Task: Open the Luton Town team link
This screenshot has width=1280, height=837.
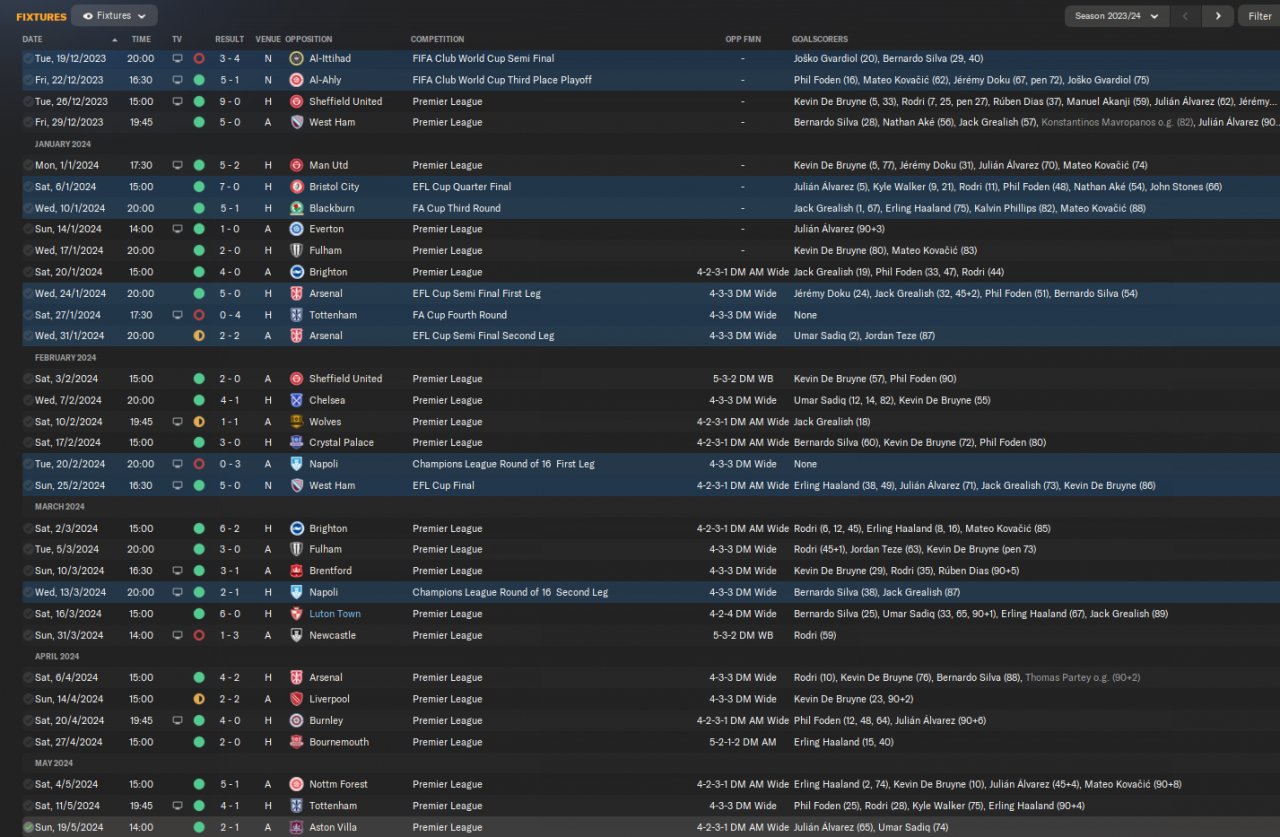Action: click(x=335, y=614)
